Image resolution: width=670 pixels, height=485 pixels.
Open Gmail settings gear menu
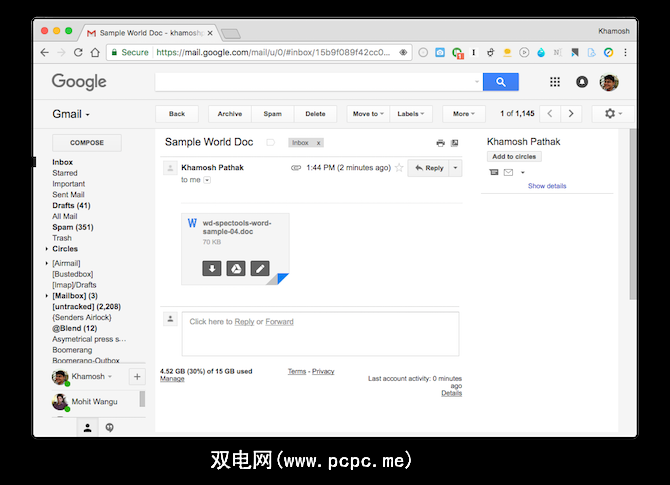613,114
